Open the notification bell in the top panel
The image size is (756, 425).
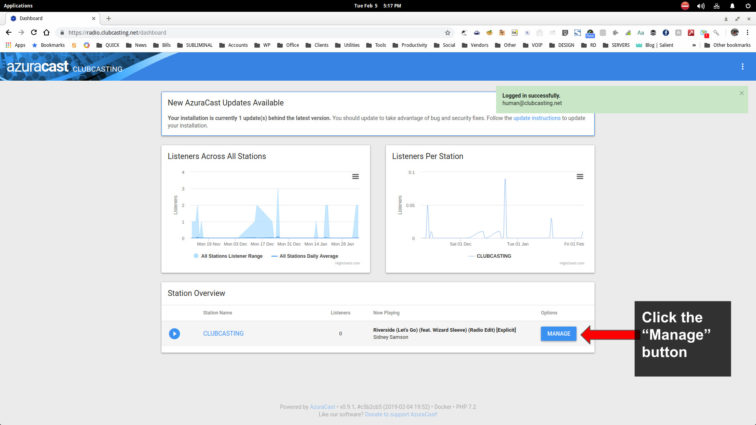coord(732,6)
